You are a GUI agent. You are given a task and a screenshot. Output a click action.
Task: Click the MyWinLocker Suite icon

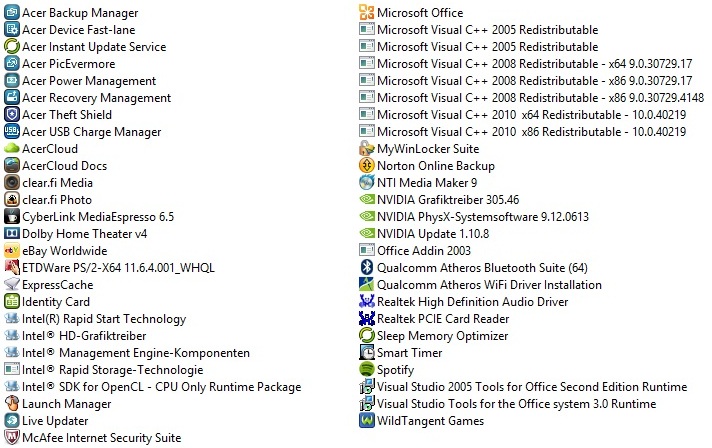point(366,149)
